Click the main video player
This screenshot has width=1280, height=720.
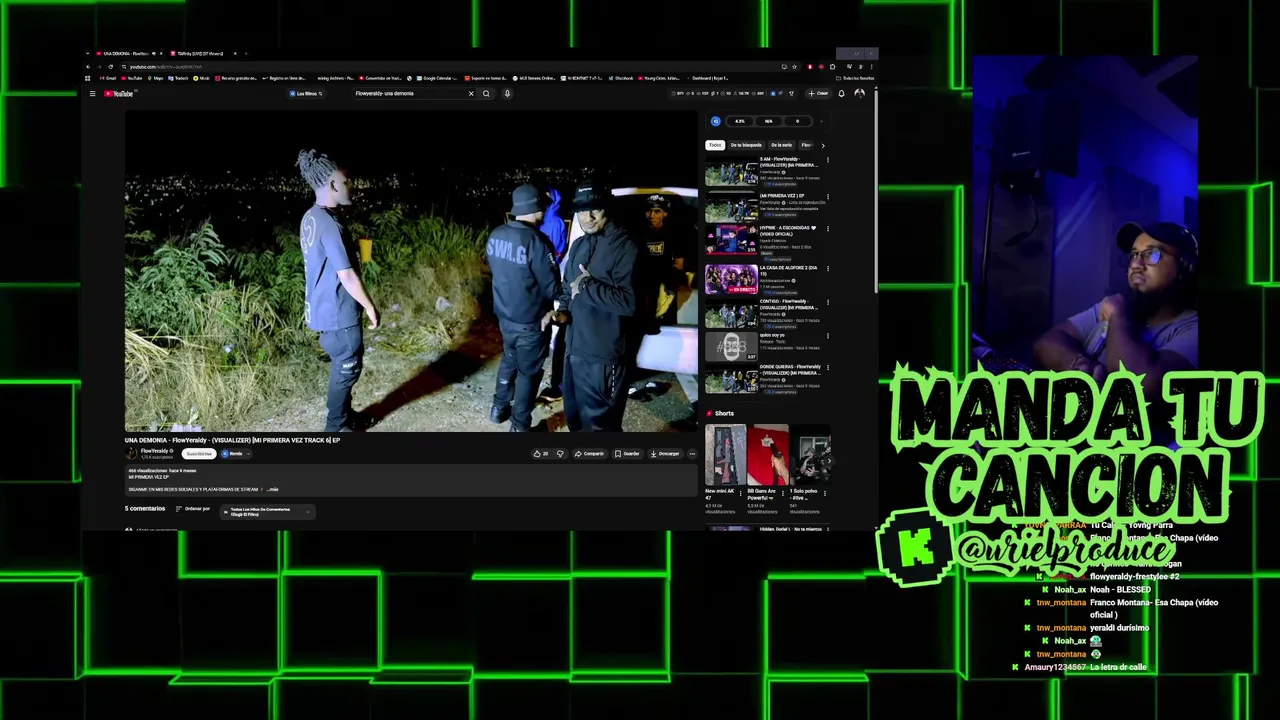(x=411, y=271)
